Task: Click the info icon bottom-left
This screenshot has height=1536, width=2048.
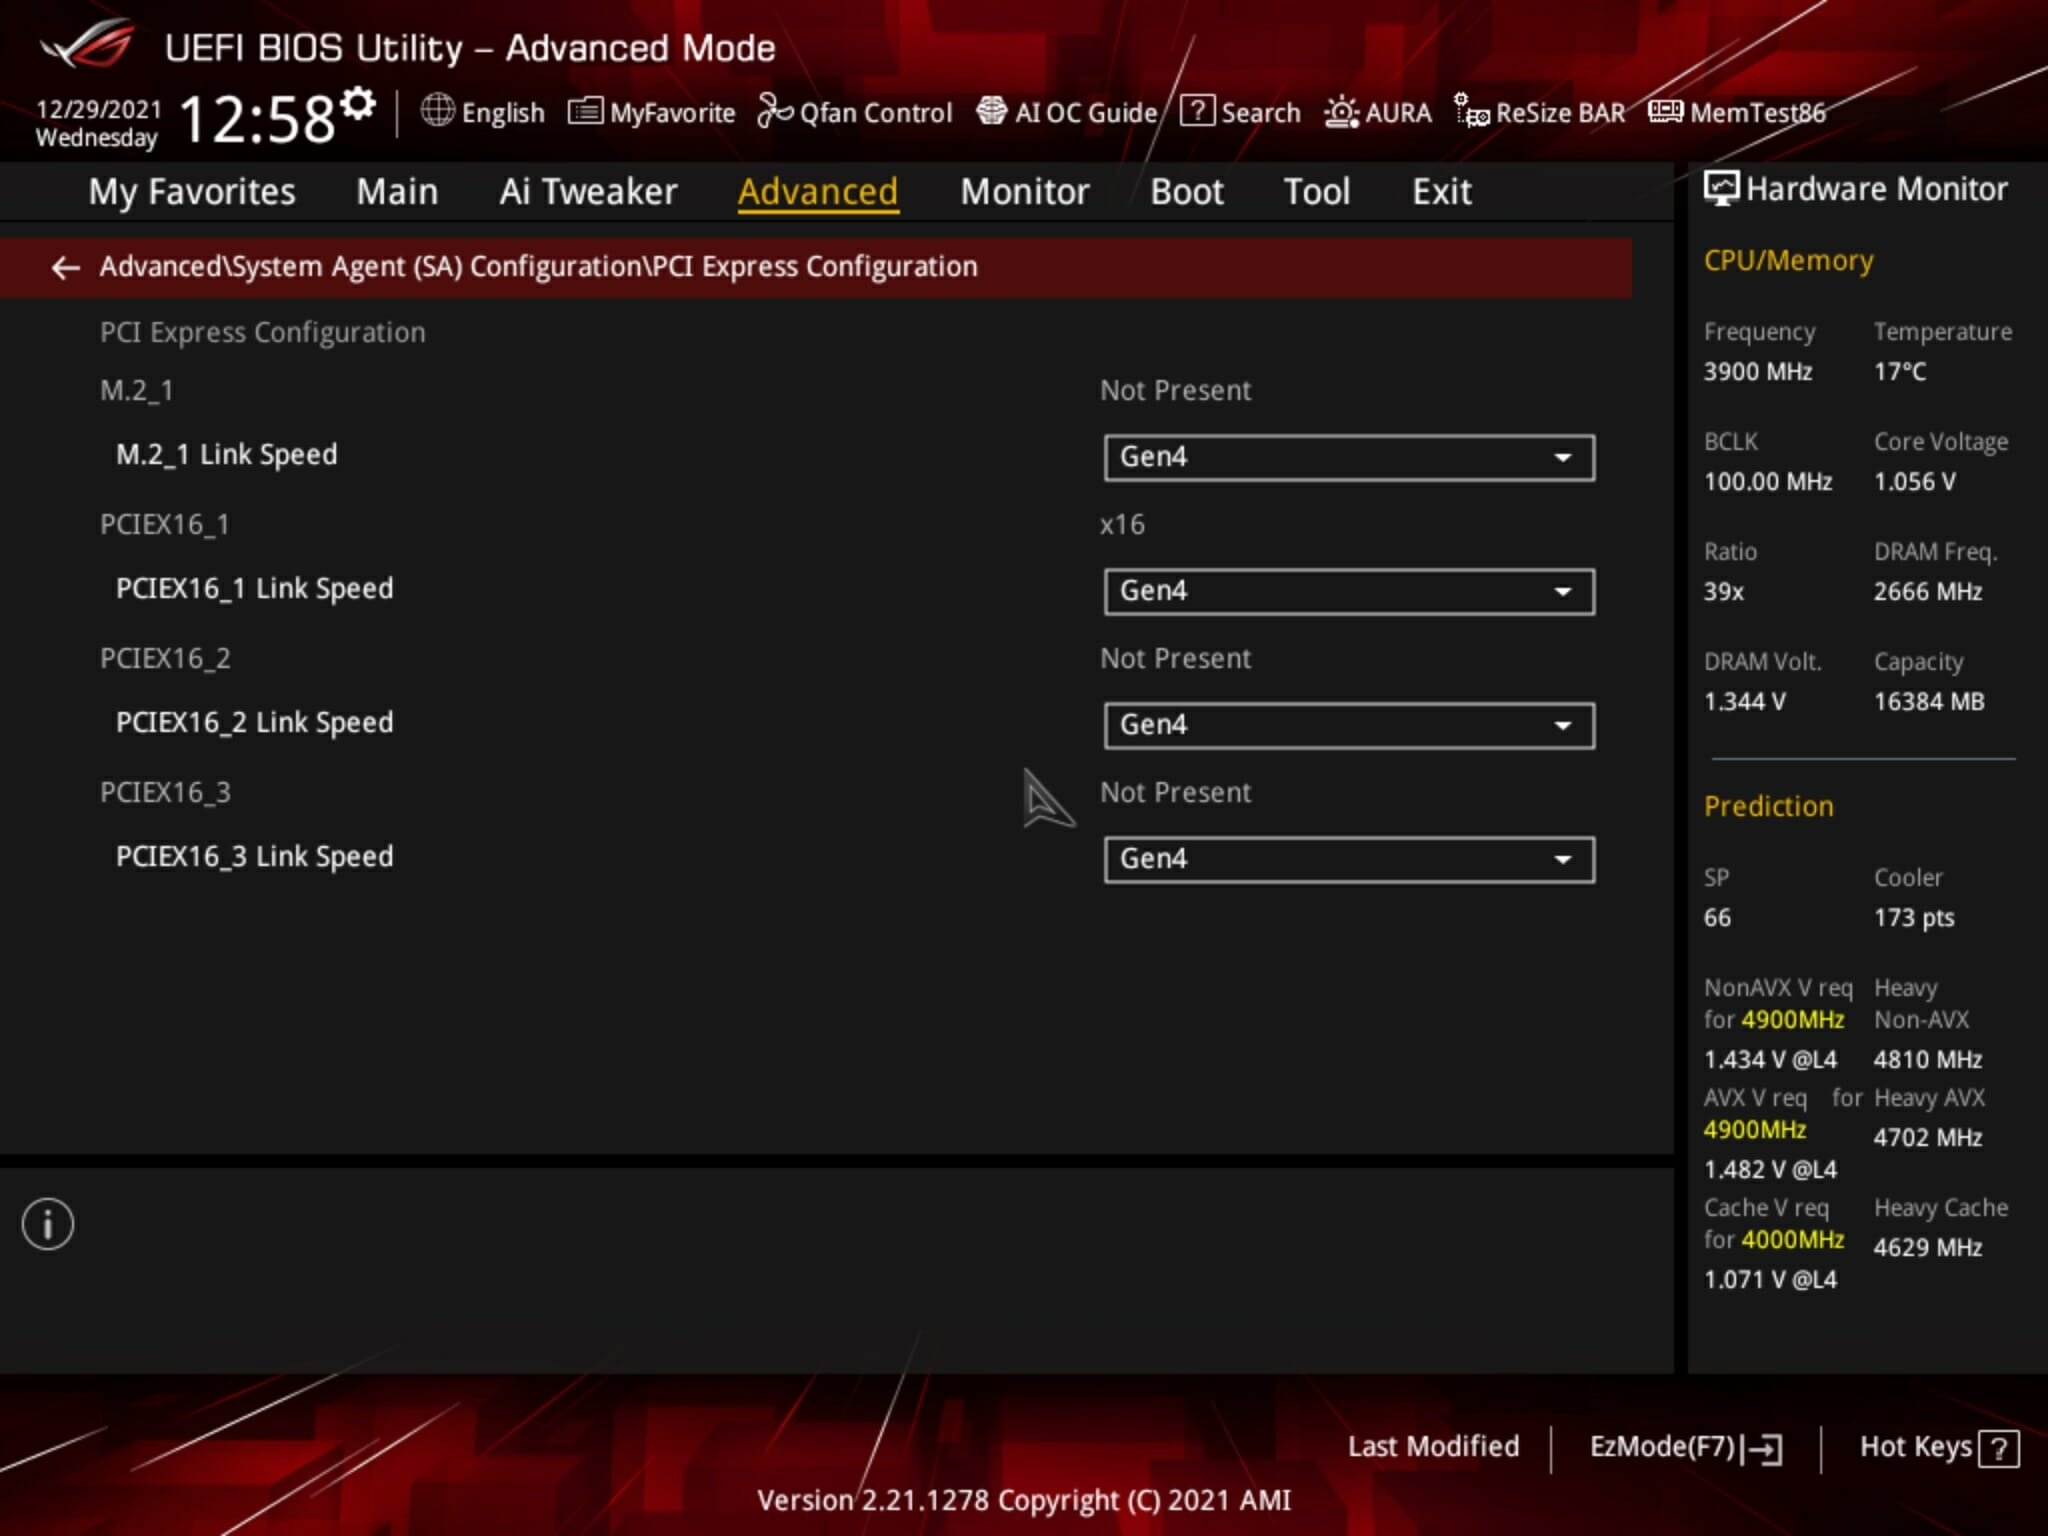Action: (x=47, y=1223)
